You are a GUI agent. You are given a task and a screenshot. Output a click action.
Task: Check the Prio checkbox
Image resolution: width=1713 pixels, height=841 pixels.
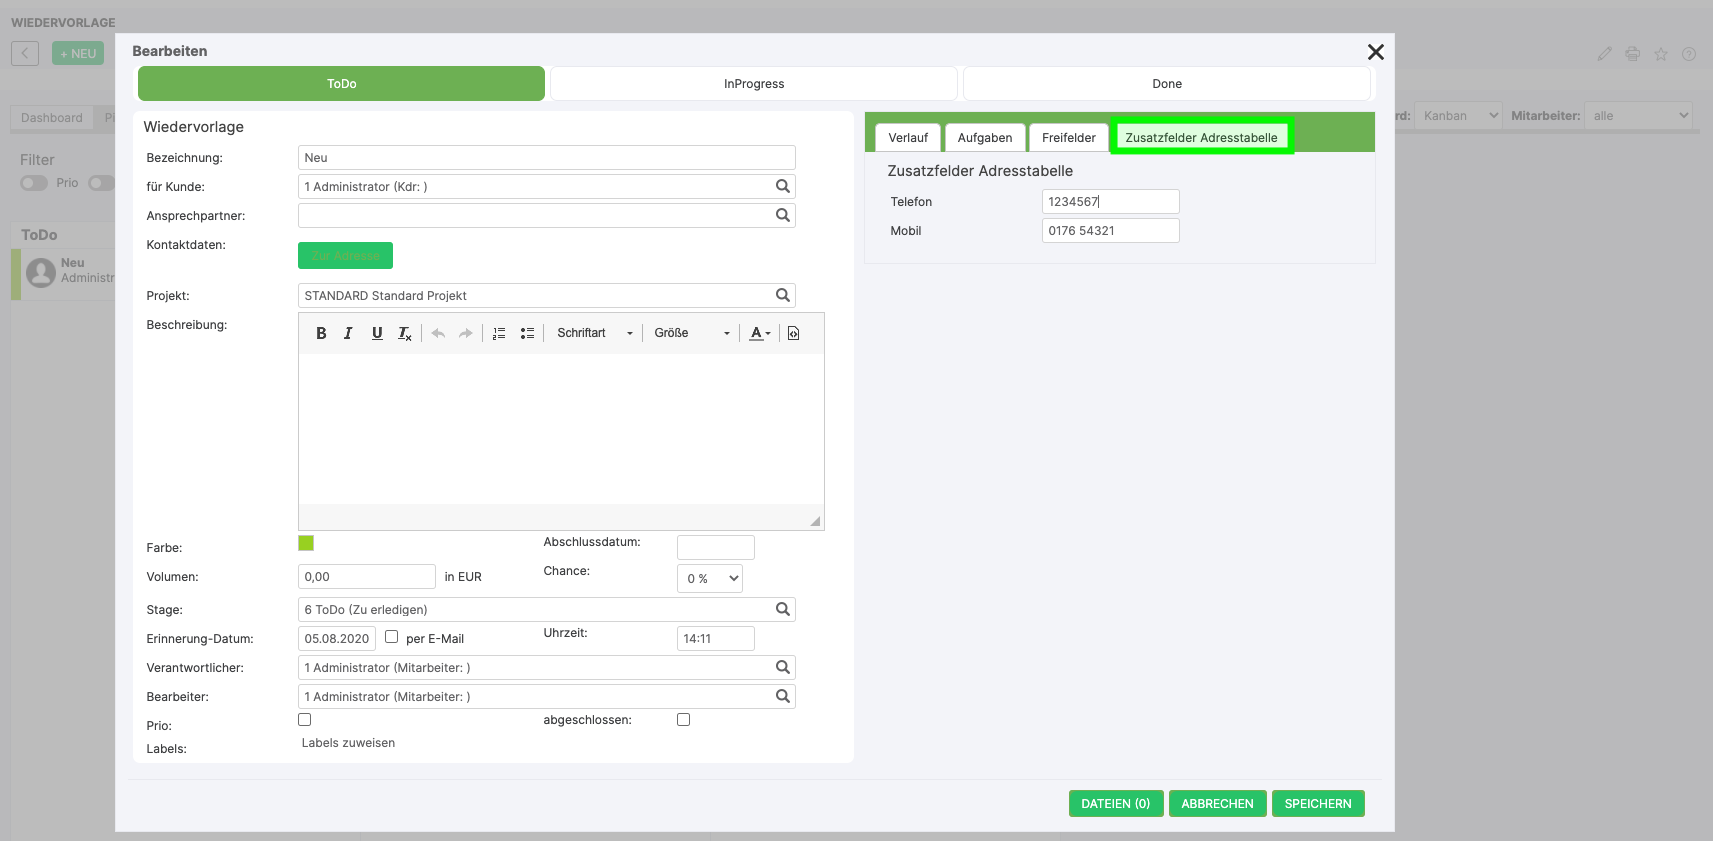pyautogui.click(x=305, y=720)
